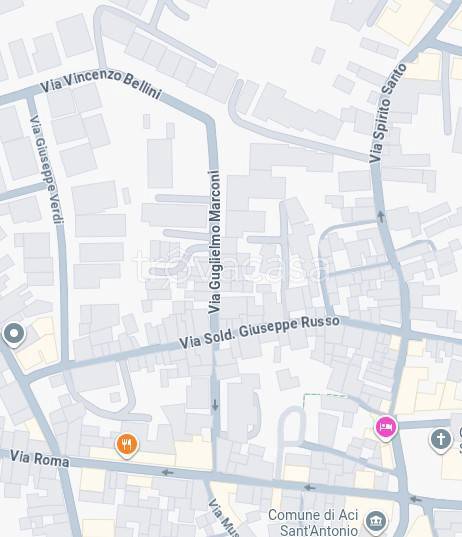Click the left arrow on road below hotel marker

coord(310,487)
